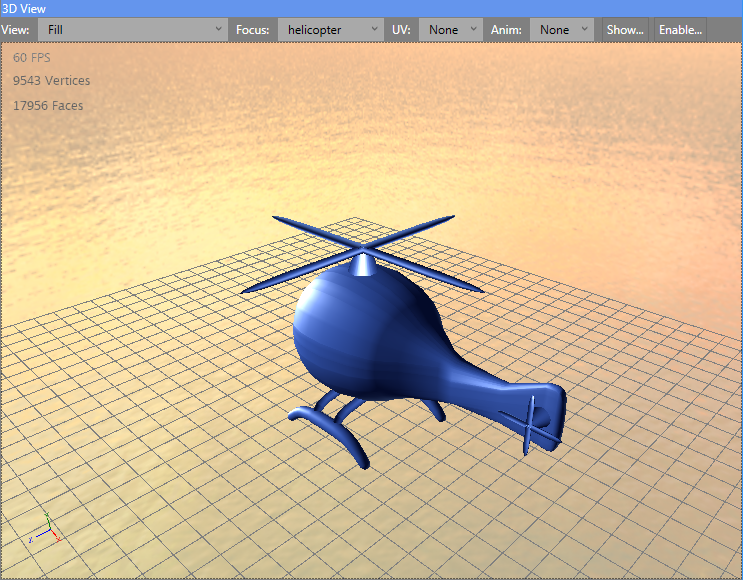The image size is (743, 580).
Task: Select the helicopter's tail boom
Action: [480, 375]
